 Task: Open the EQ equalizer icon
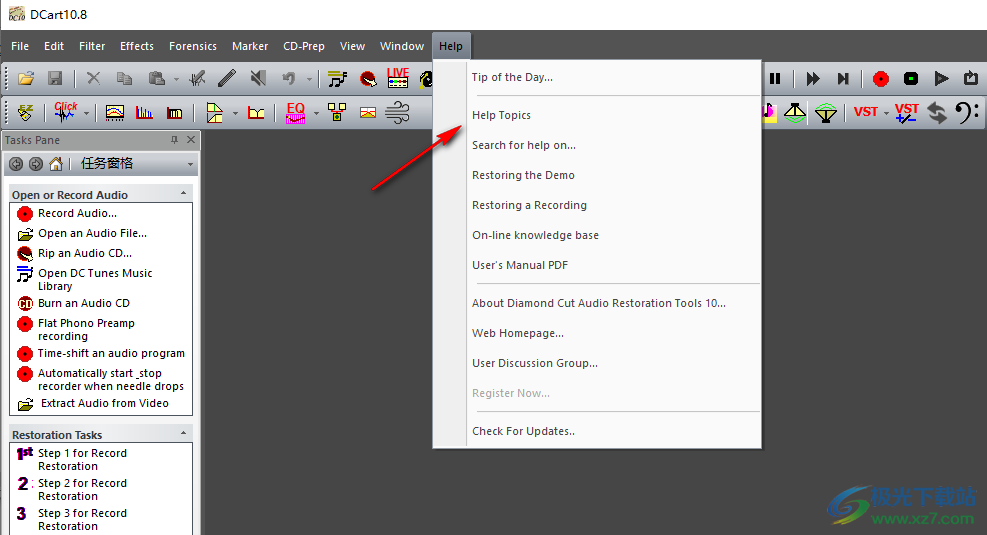point(295,113)
